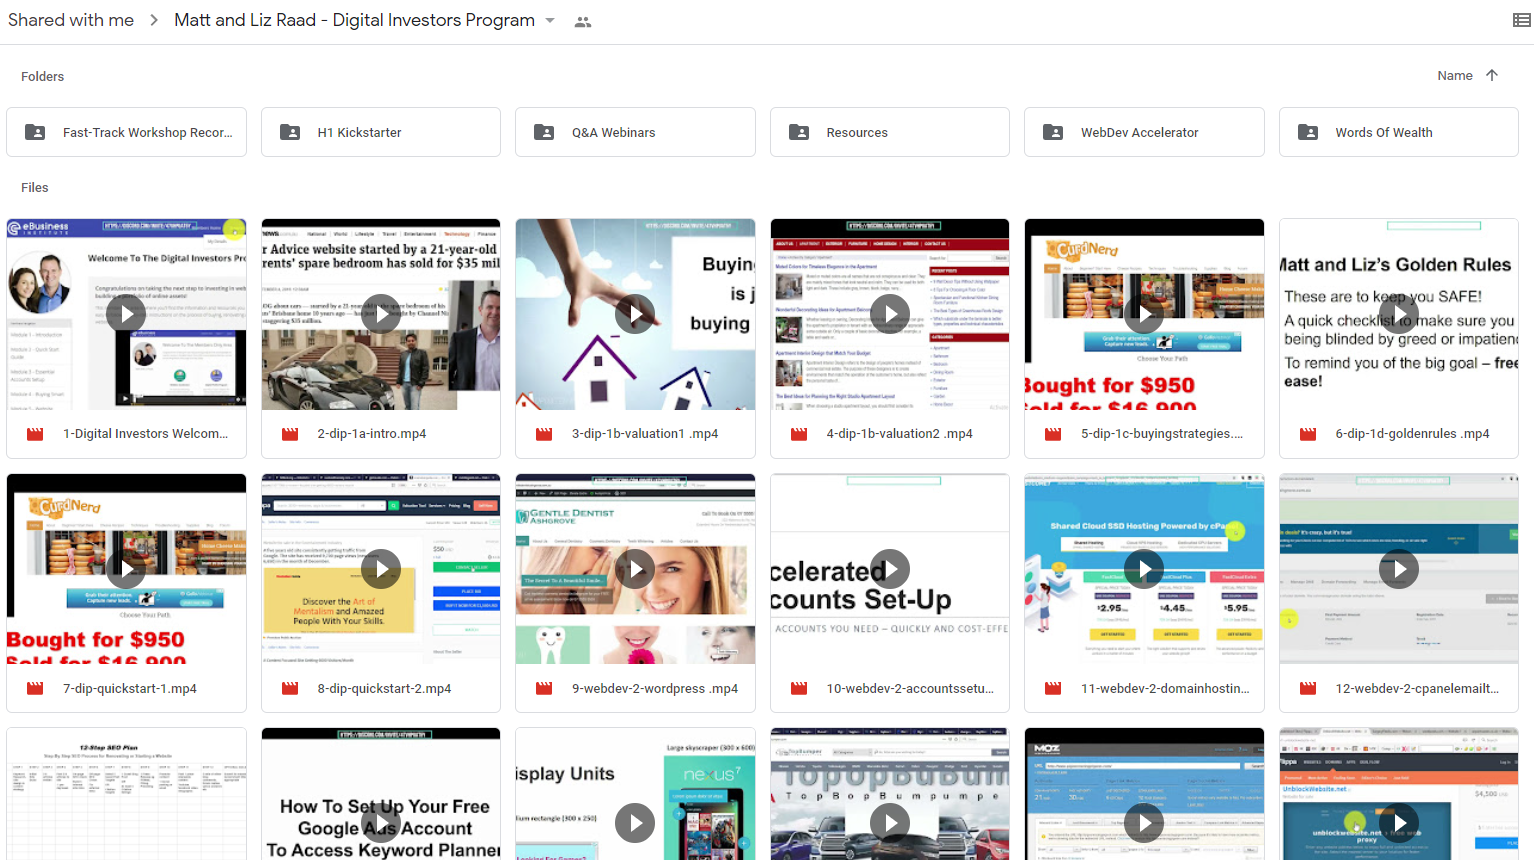Click folder icon of Q&A Webinars
The height and width of the screenshot is (860, 1534).
point(544,132)
